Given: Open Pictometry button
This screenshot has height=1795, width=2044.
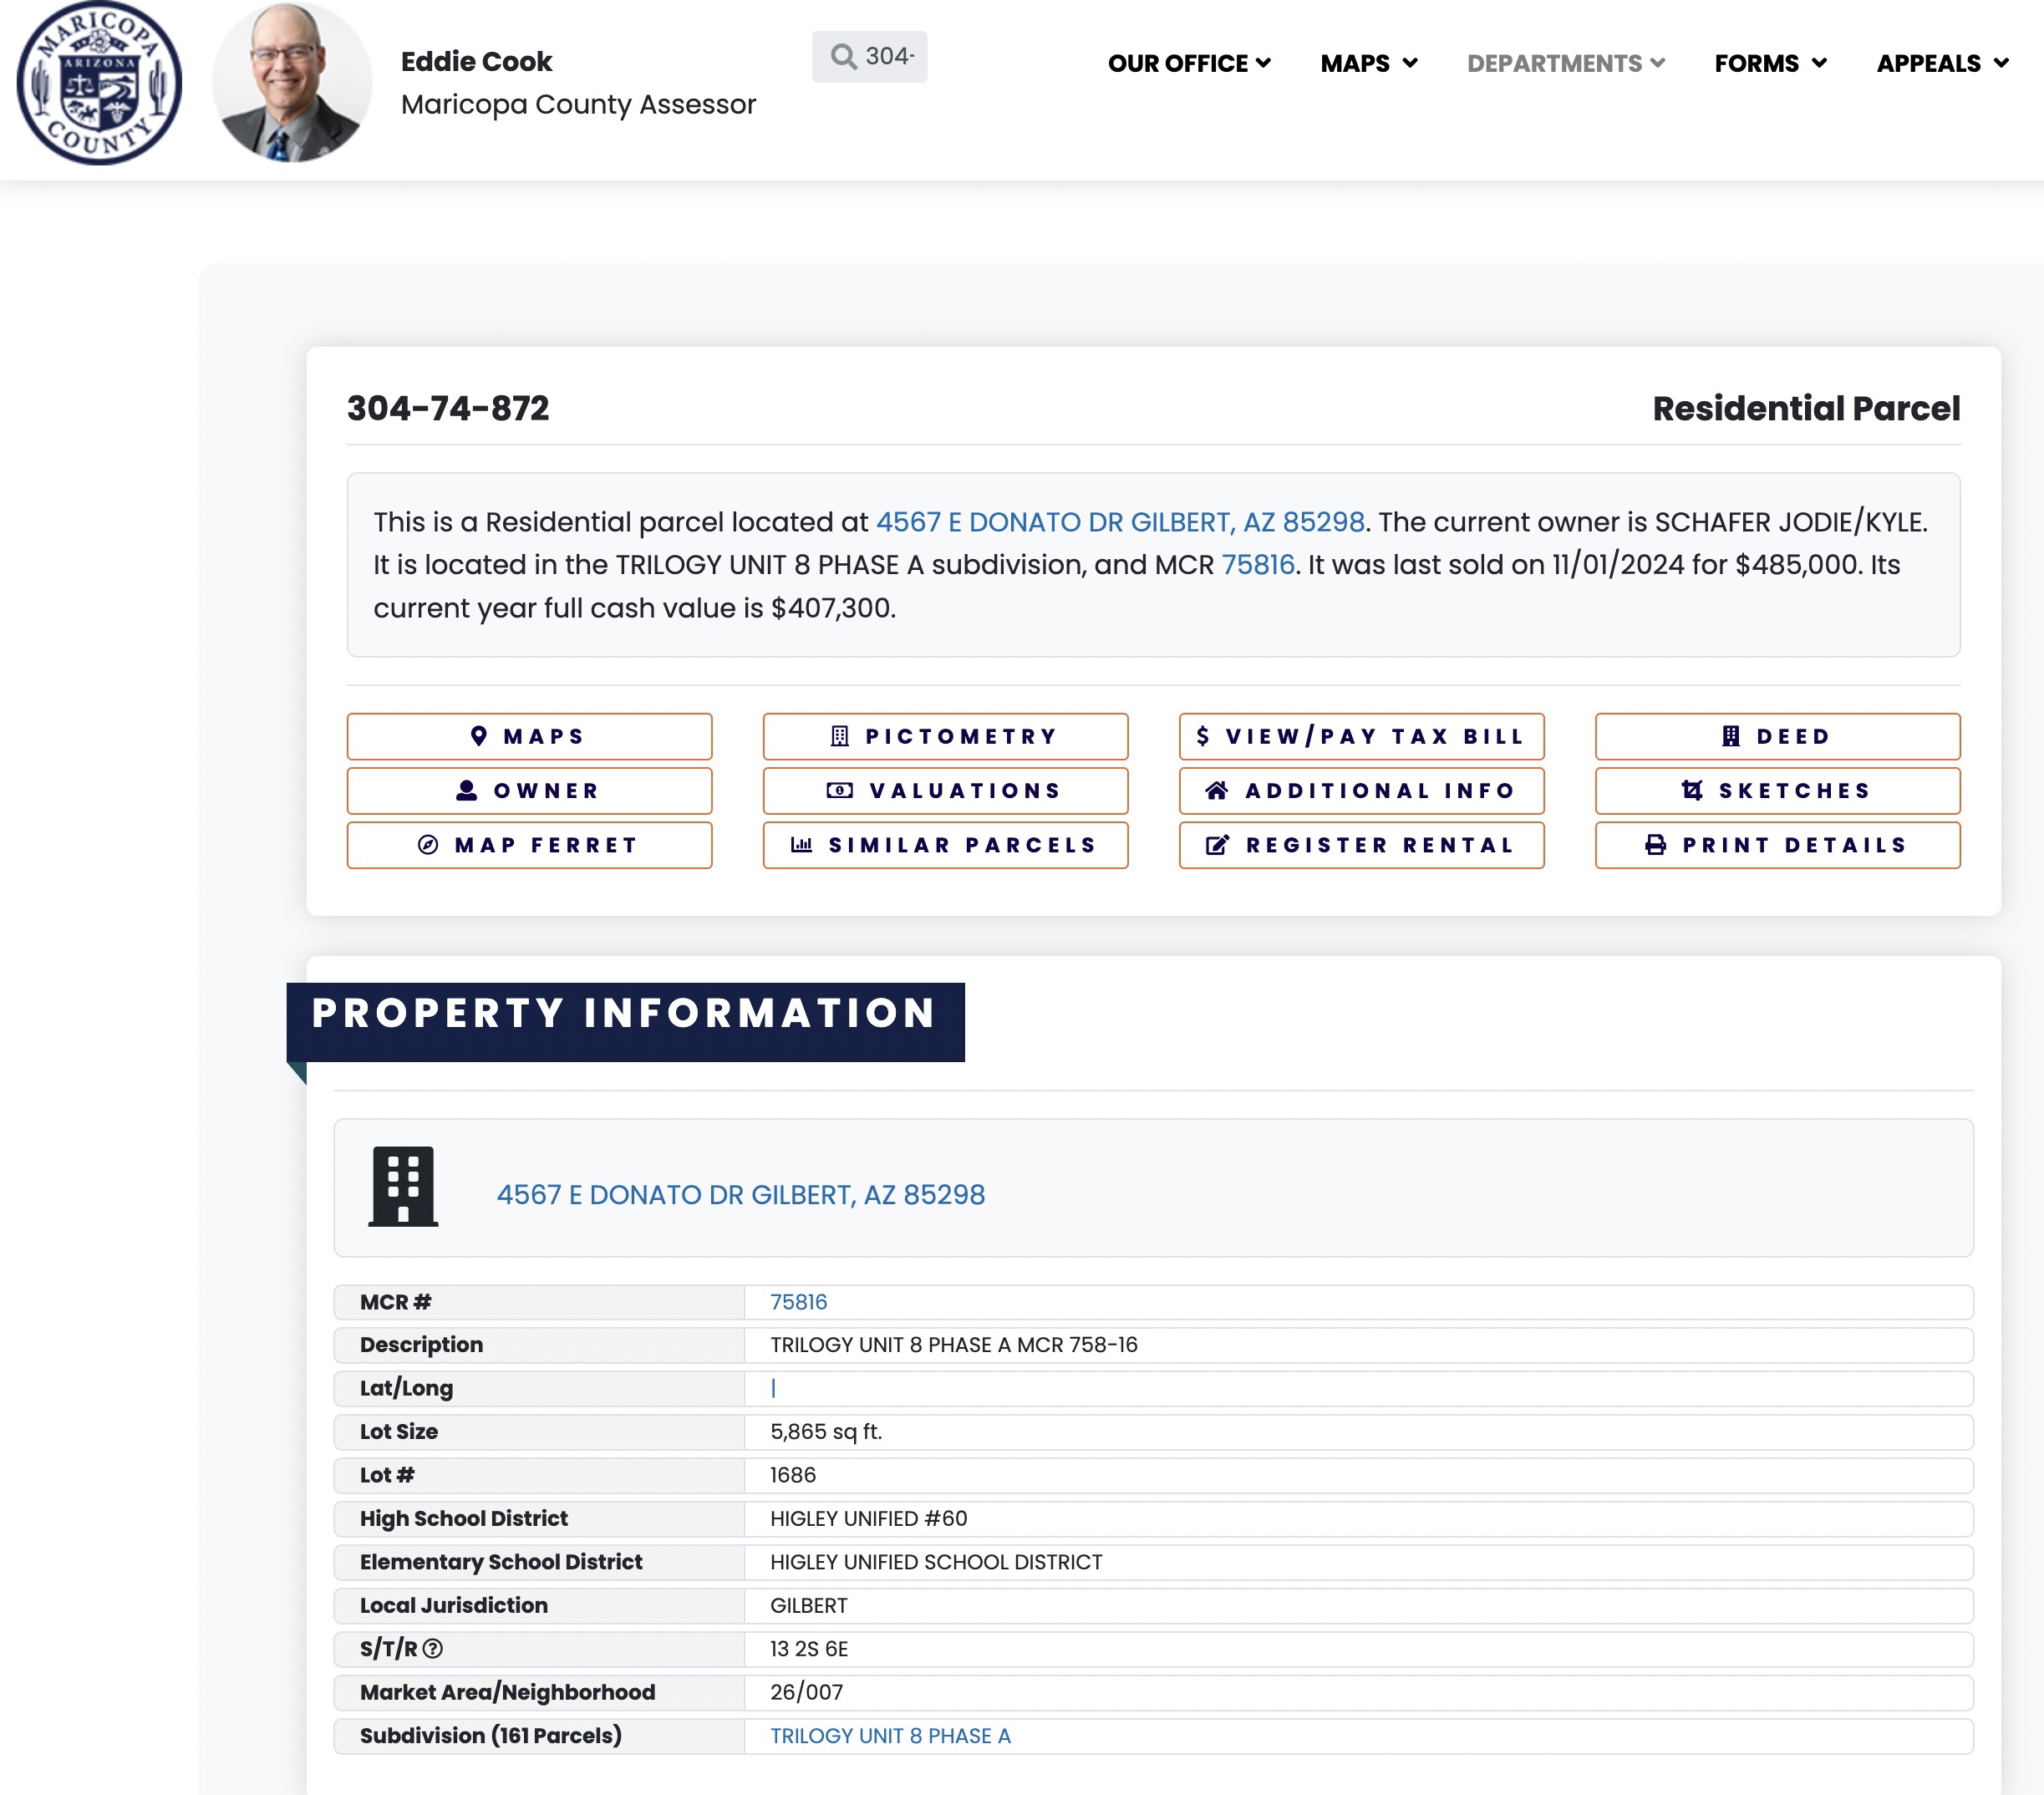Looking at the screenshot, I should (945, 736).
